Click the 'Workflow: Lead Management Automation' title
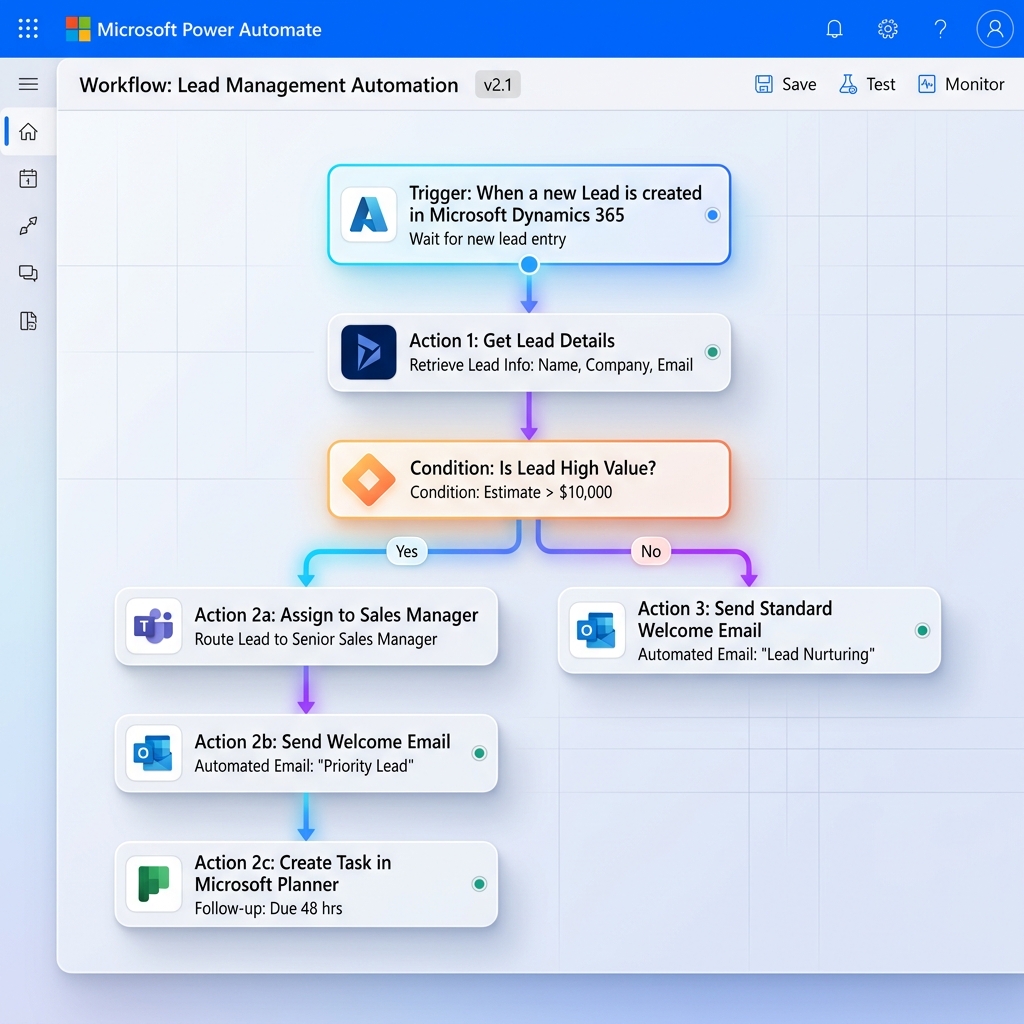This screenshot has height=1024, width=1024. (268, 85)
